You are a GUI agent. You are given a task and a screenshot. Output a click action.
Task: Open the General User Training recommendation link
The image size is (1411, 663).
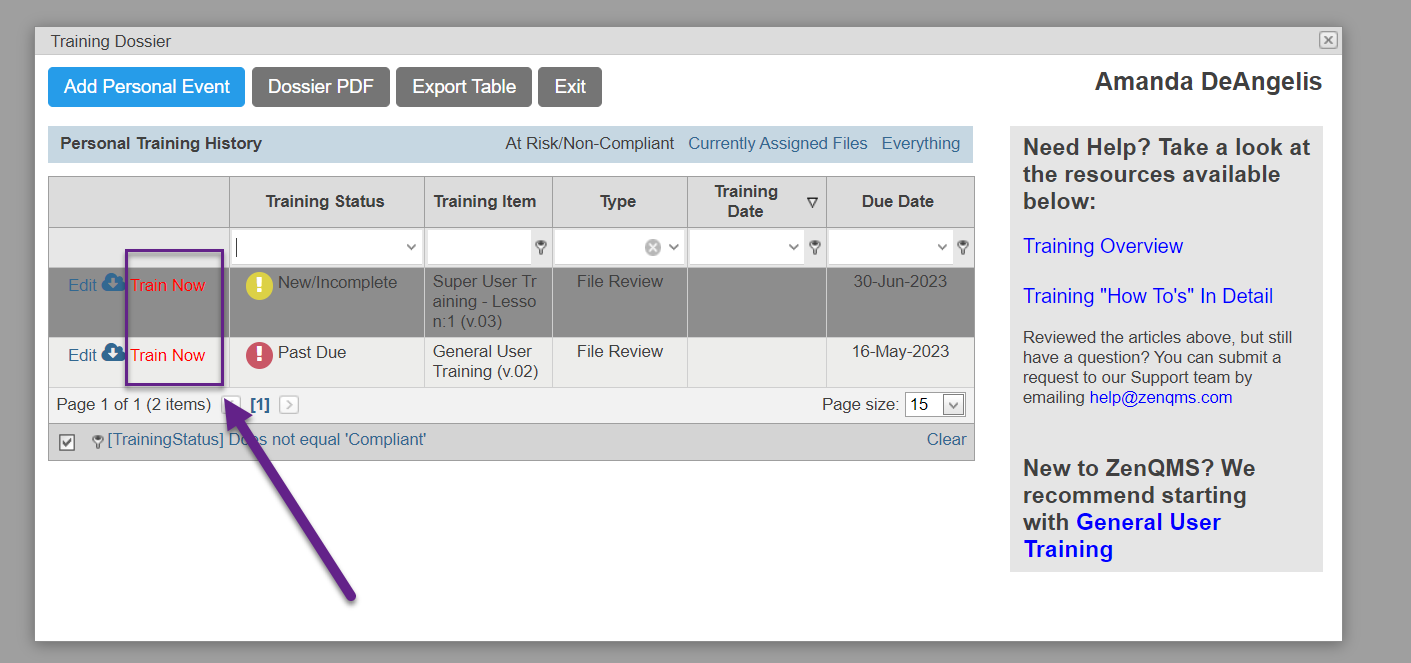point(1122,536)
